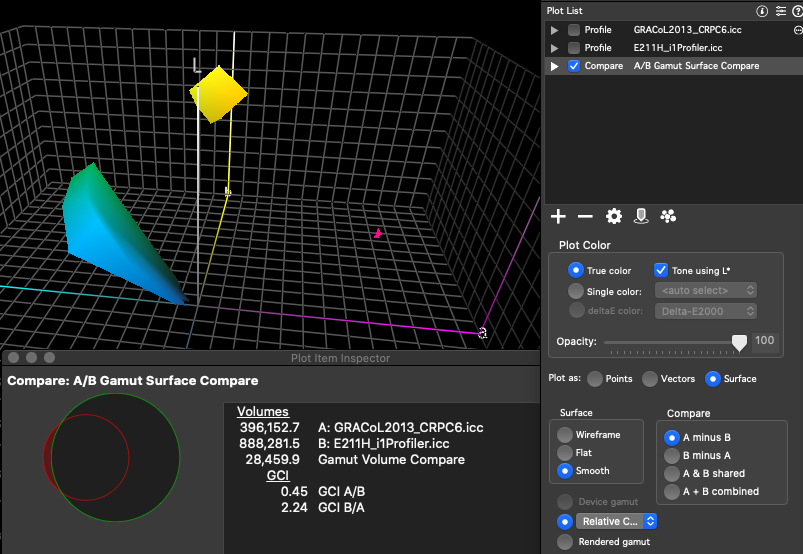Screen dimensions: 803x554
Task: Click the add plot plus icon
Action: point(558,217)
